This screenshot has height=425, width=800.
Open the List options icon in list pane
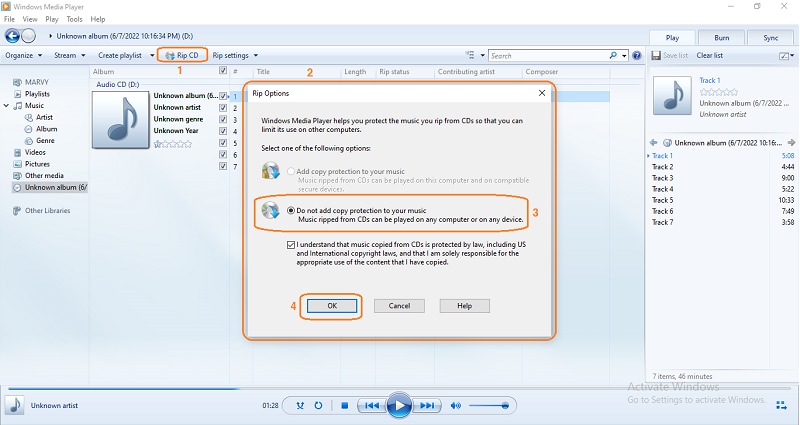point(784,56)
